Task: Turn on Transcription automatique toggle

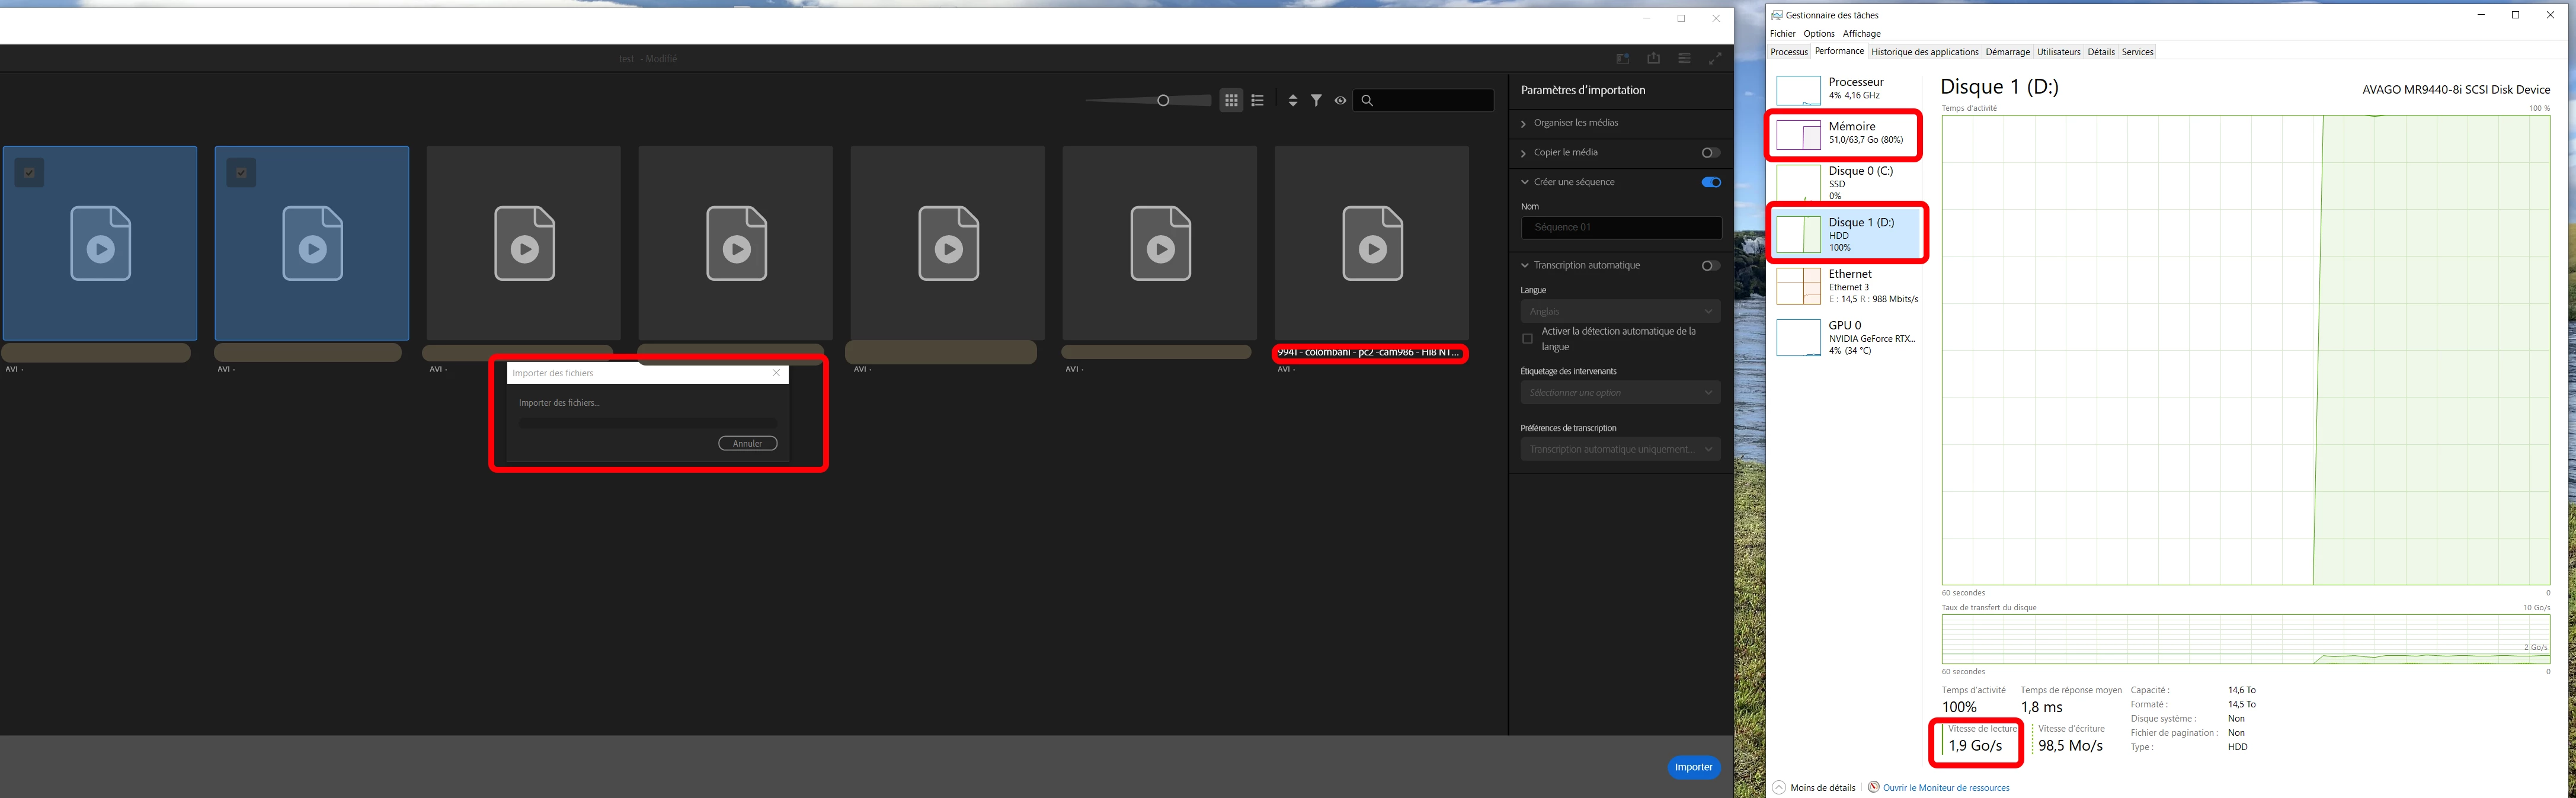Action: (1710, 266)
